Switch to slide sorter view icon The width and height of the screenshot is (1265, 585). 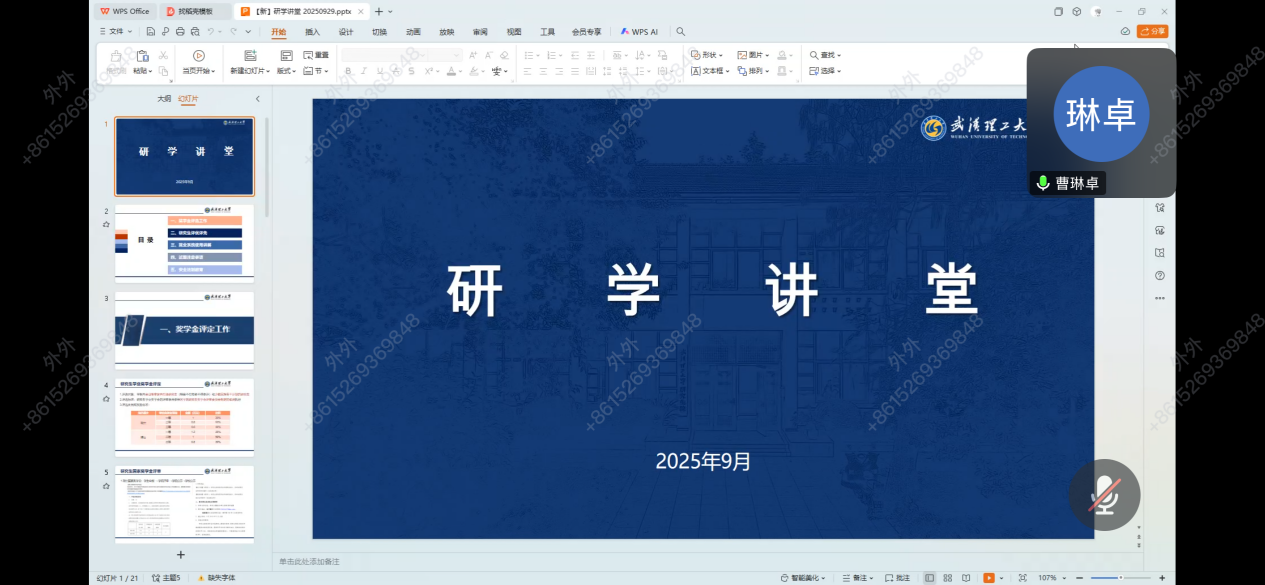click(x=949, y=578)
